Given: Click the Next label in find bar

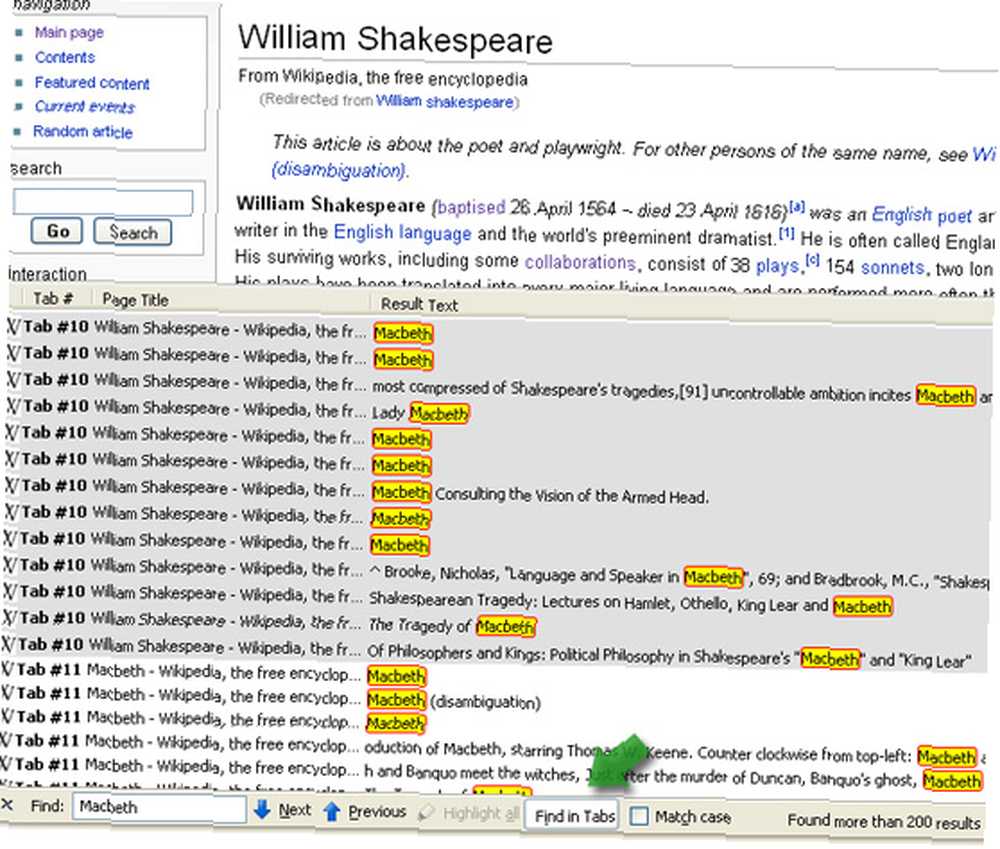Looking at the screenshot, I should click(x=295, y=810).
